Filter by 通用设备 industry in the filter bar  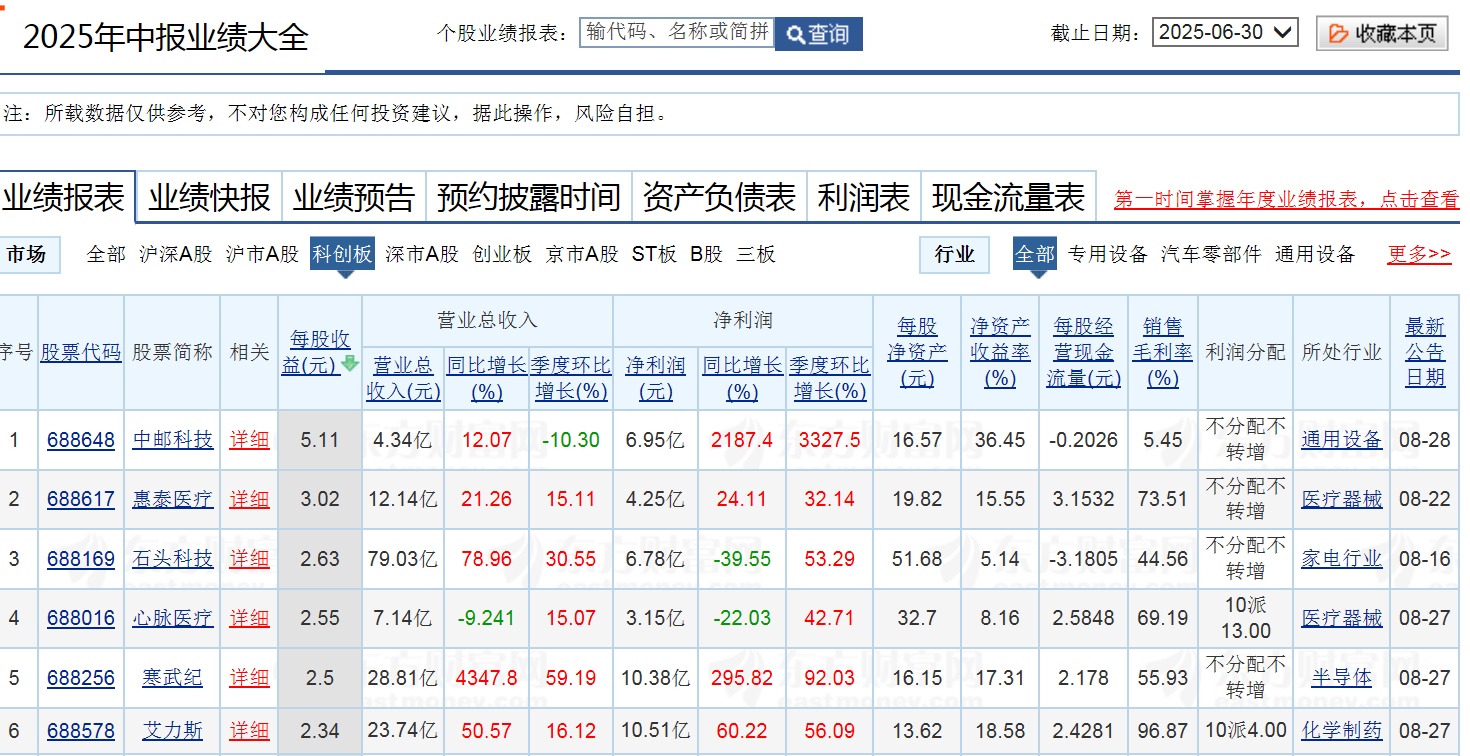coord(1315,254)
